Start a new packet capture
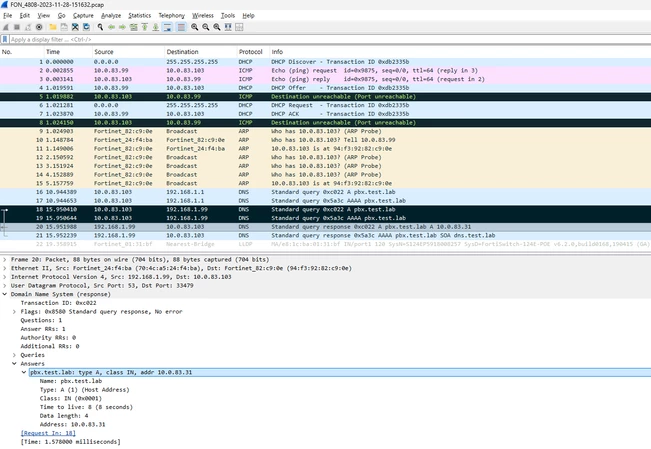The width and height of the screenshot is (651, 449). pos(5,27)
